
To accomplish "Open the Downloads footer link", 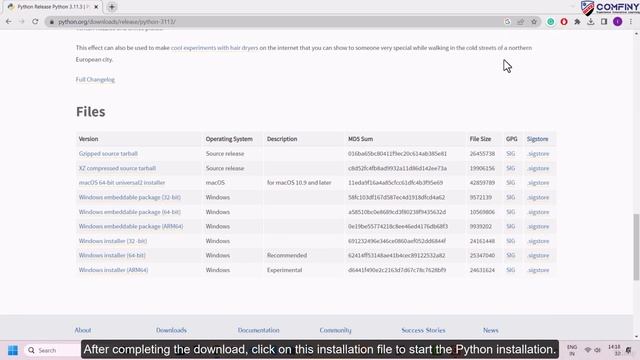I will pyautogui.click(x=171, y=330).
